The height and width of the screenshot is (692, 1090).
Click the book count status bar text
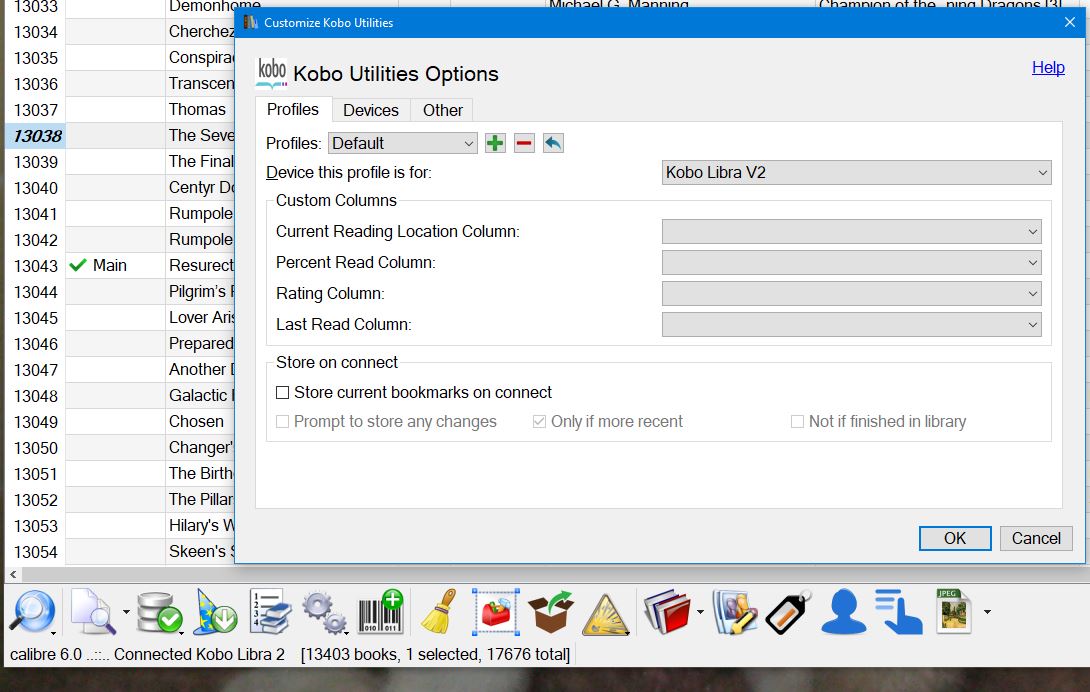coord(435,654)
